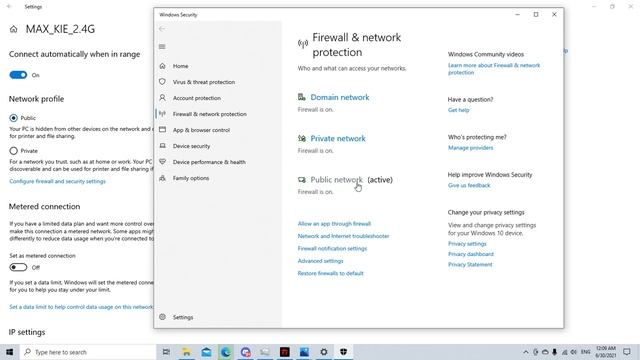Click the Account protection person icon
The image size is (640, 360).
tap(162, 98)
